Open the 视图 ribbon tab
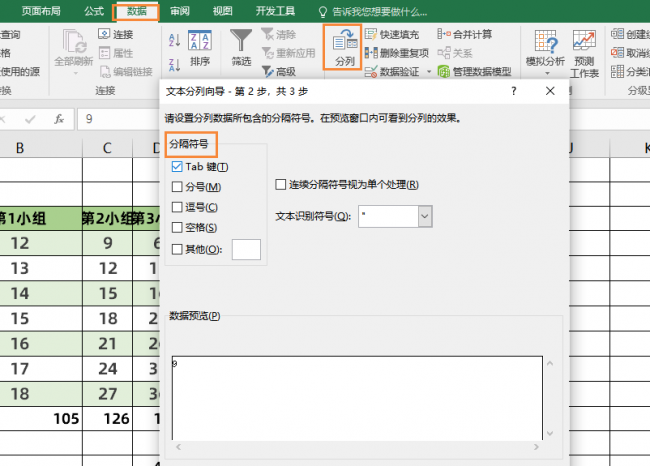Screen dimensions: 650x466 coord(223,11)
